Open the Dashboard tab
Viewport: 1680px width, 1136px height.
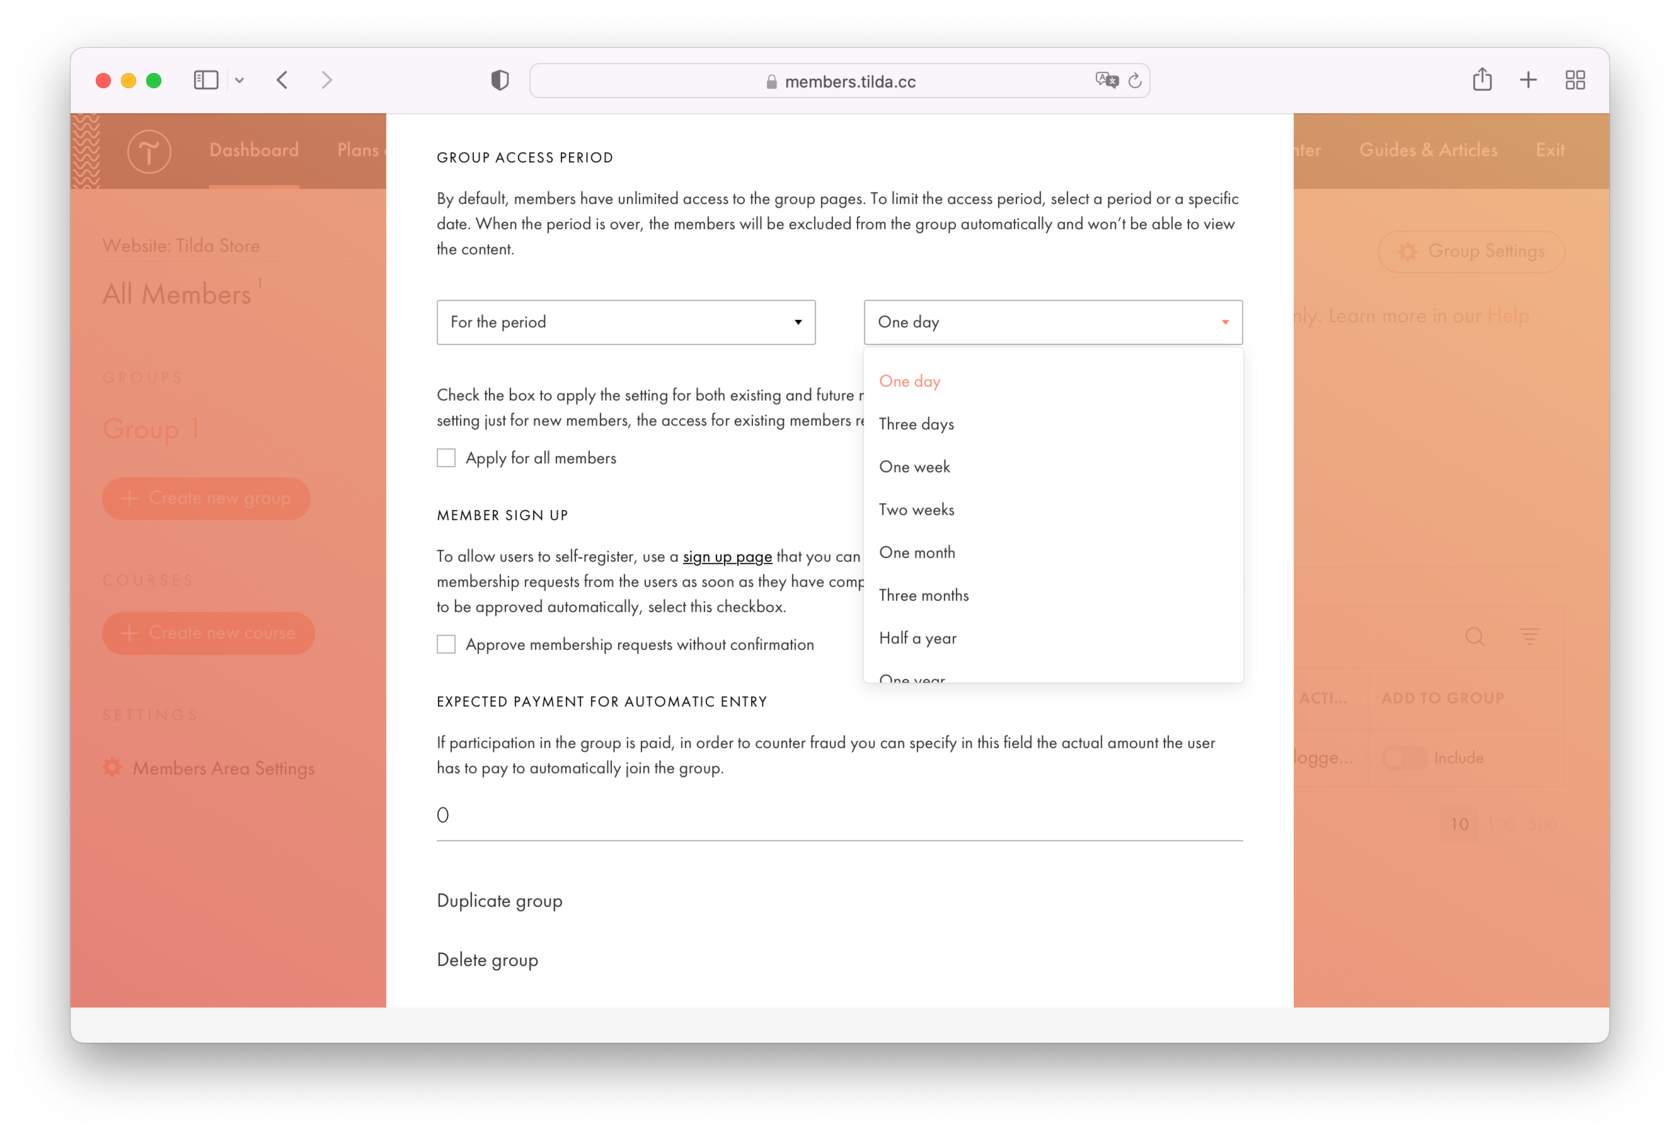(254, 150)
